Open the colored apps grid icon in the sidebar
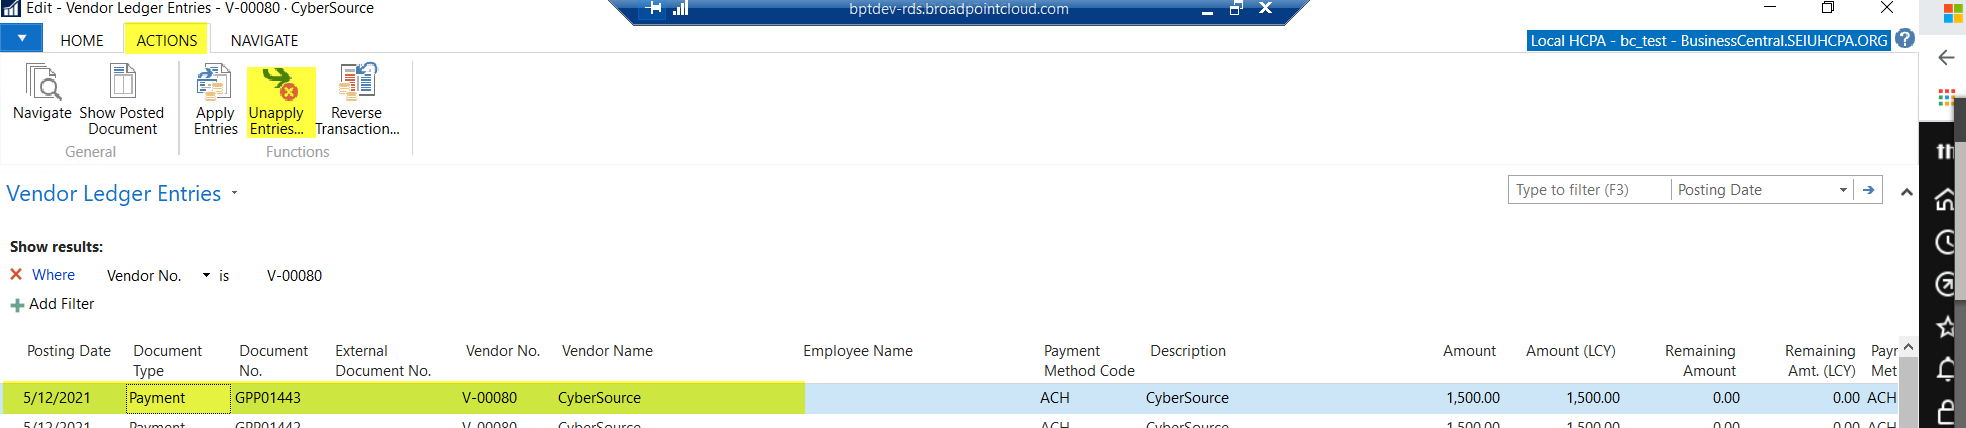 pos(1946,97)
